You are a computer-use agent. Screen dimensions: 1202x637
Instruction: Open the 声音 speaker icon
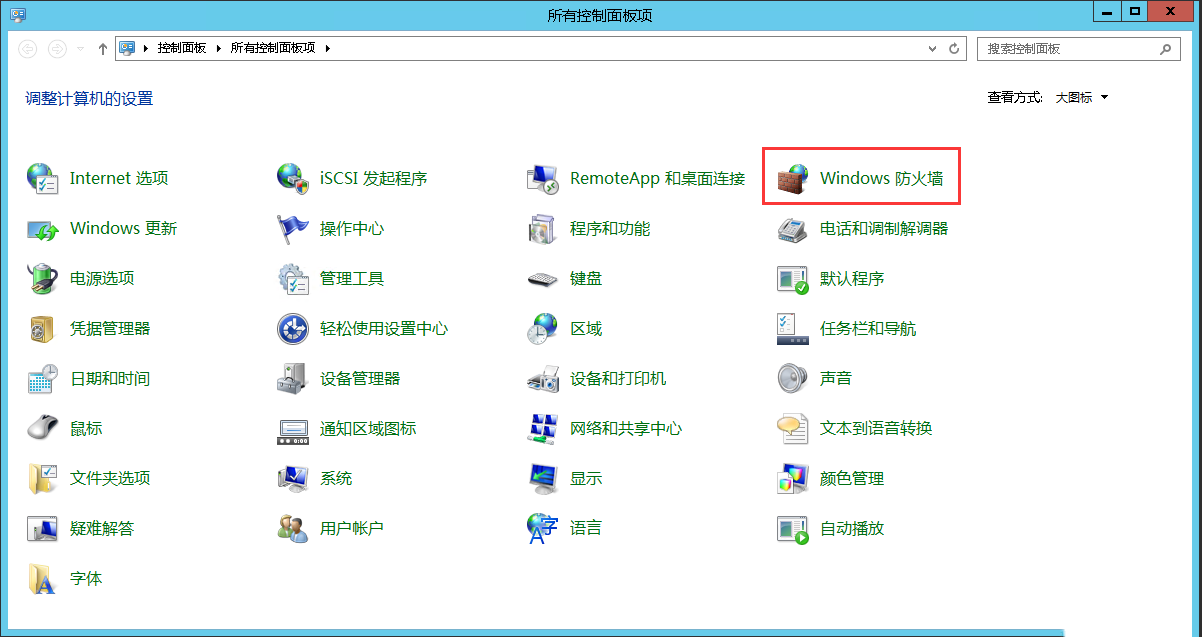792,378
